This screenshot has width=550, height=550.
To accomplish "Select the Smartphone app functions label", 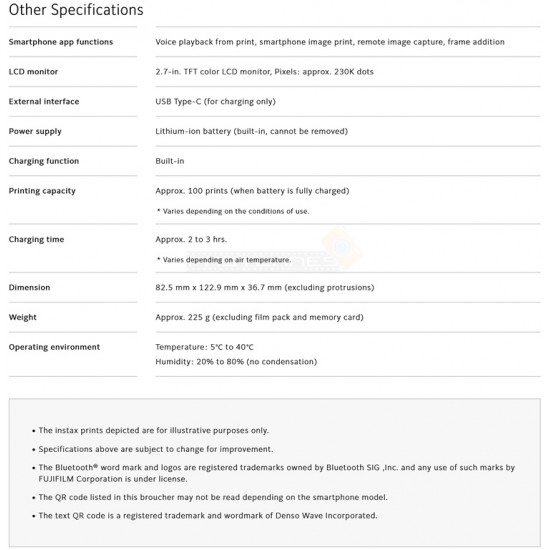I will 61,42.
